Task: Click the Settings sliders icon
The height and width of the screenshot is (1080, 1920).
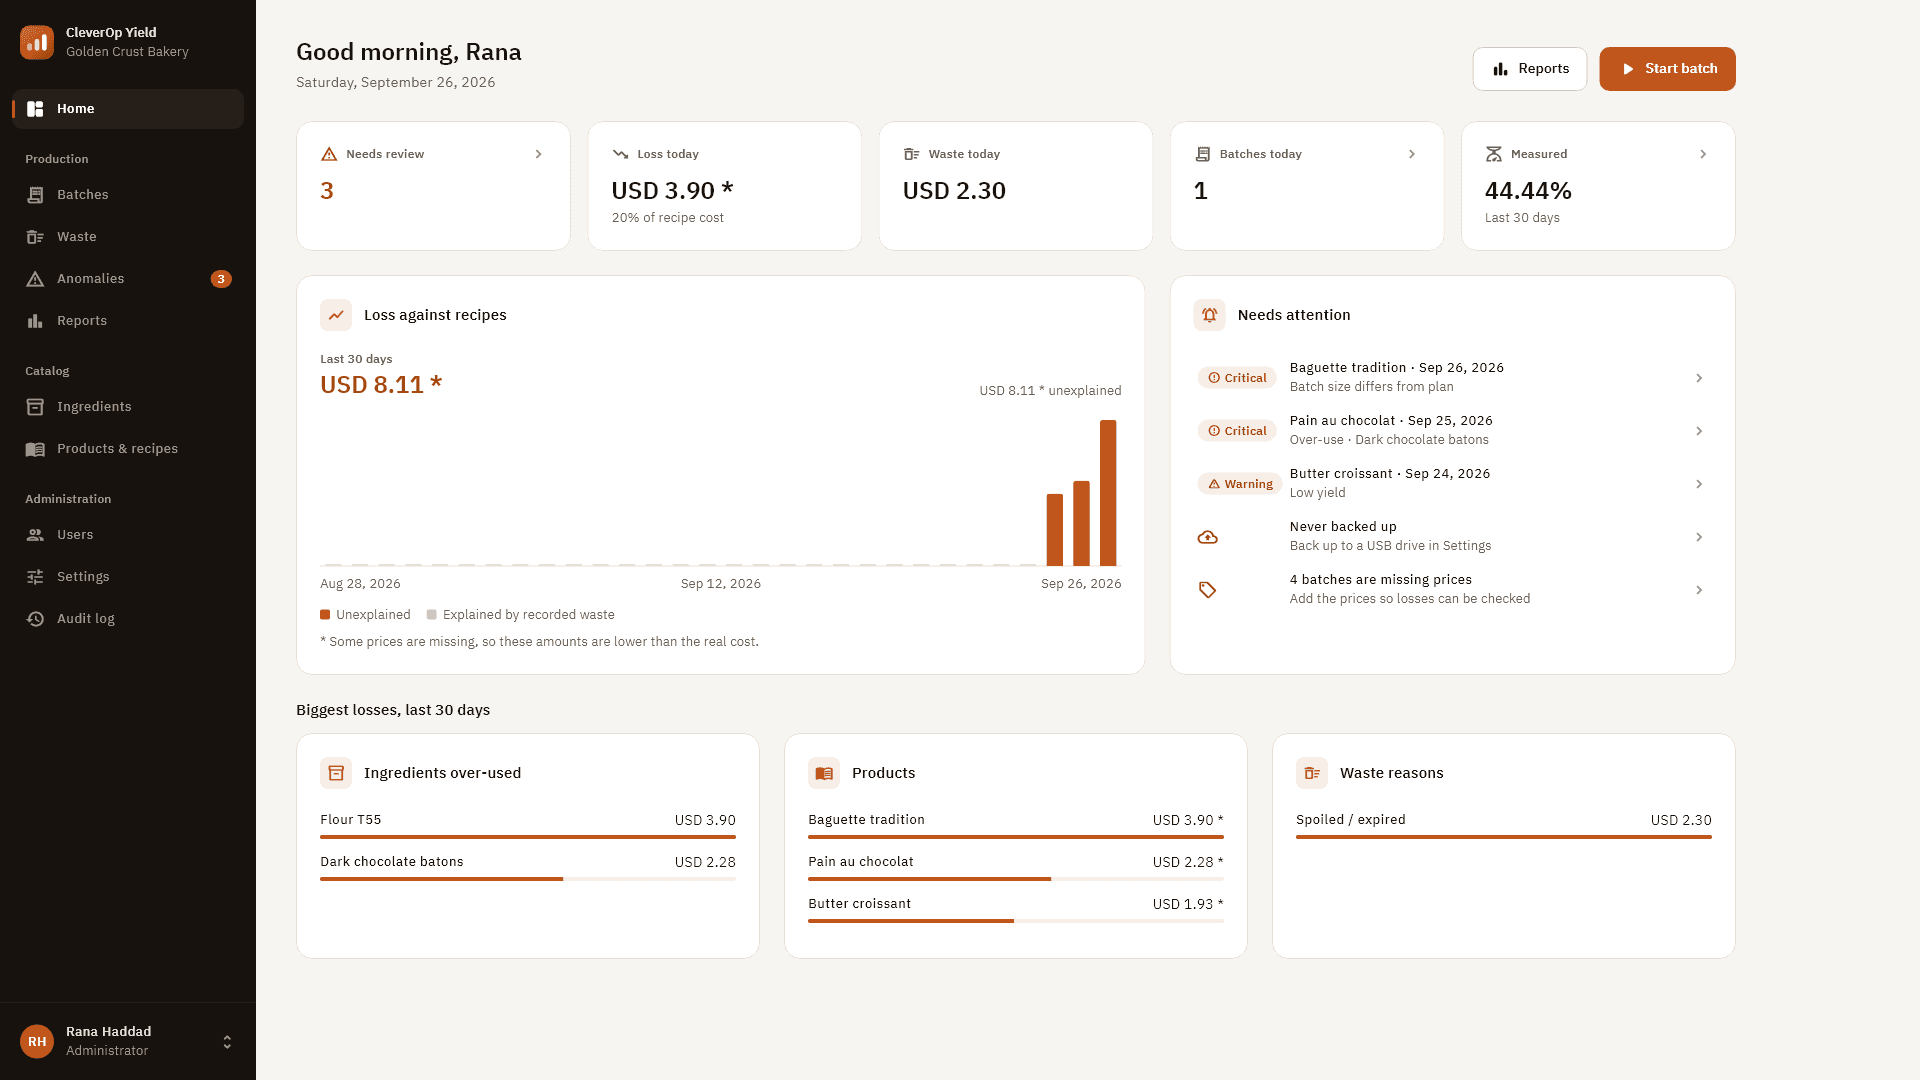Action: point(35,577)
